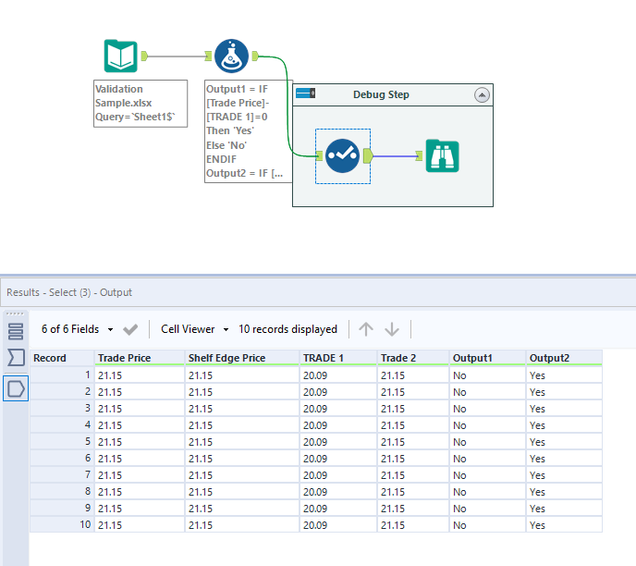This screenshot has height=566, width=636.
Task: Go to previous record with up arrow
Action: [x=366, y=329]
